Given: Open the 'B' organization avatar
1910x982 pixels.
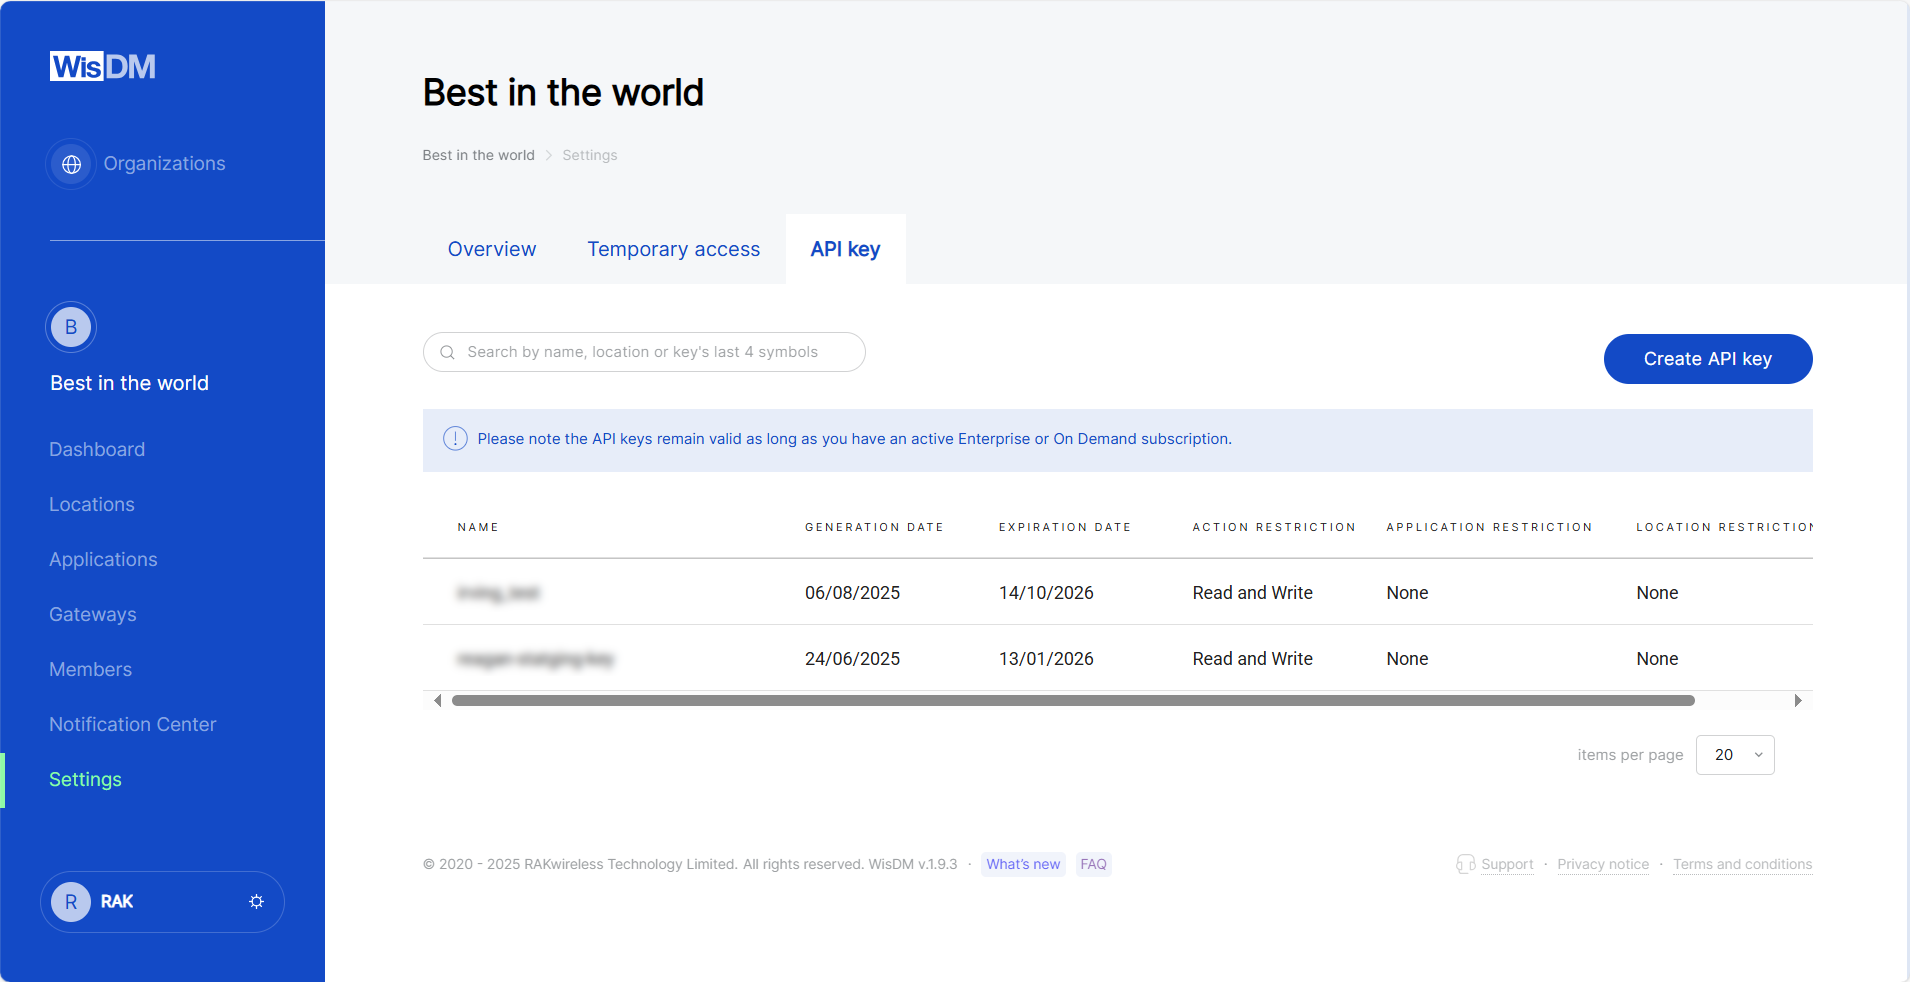Looking at the screenshot, I should (71, 326).
